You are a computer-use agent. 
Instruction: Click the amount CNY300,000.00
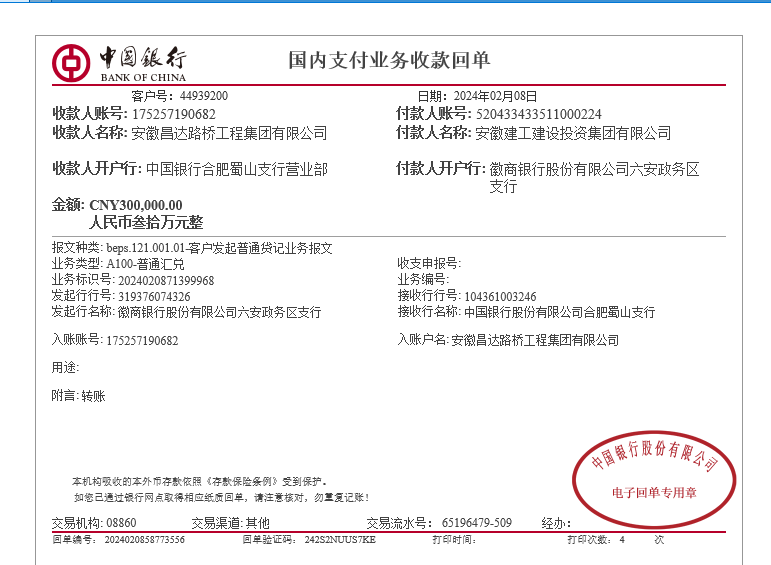tap(136, 206)
